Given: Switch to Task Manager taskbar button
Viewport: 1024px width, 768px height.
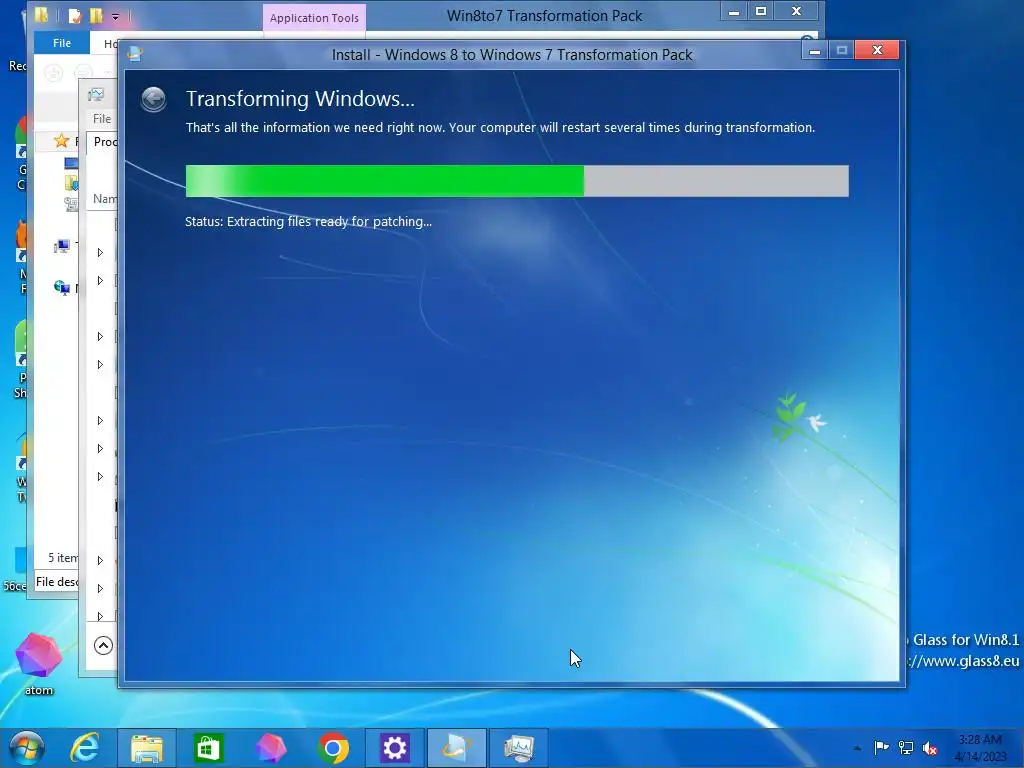Looking at the screenshot, I should (519, 748).
